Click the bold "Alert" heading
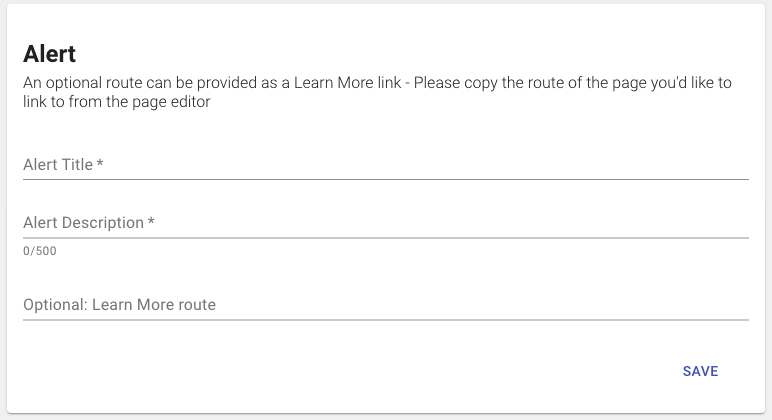Image resolution: width=772 pixels, height=420 pixels. 50,54
